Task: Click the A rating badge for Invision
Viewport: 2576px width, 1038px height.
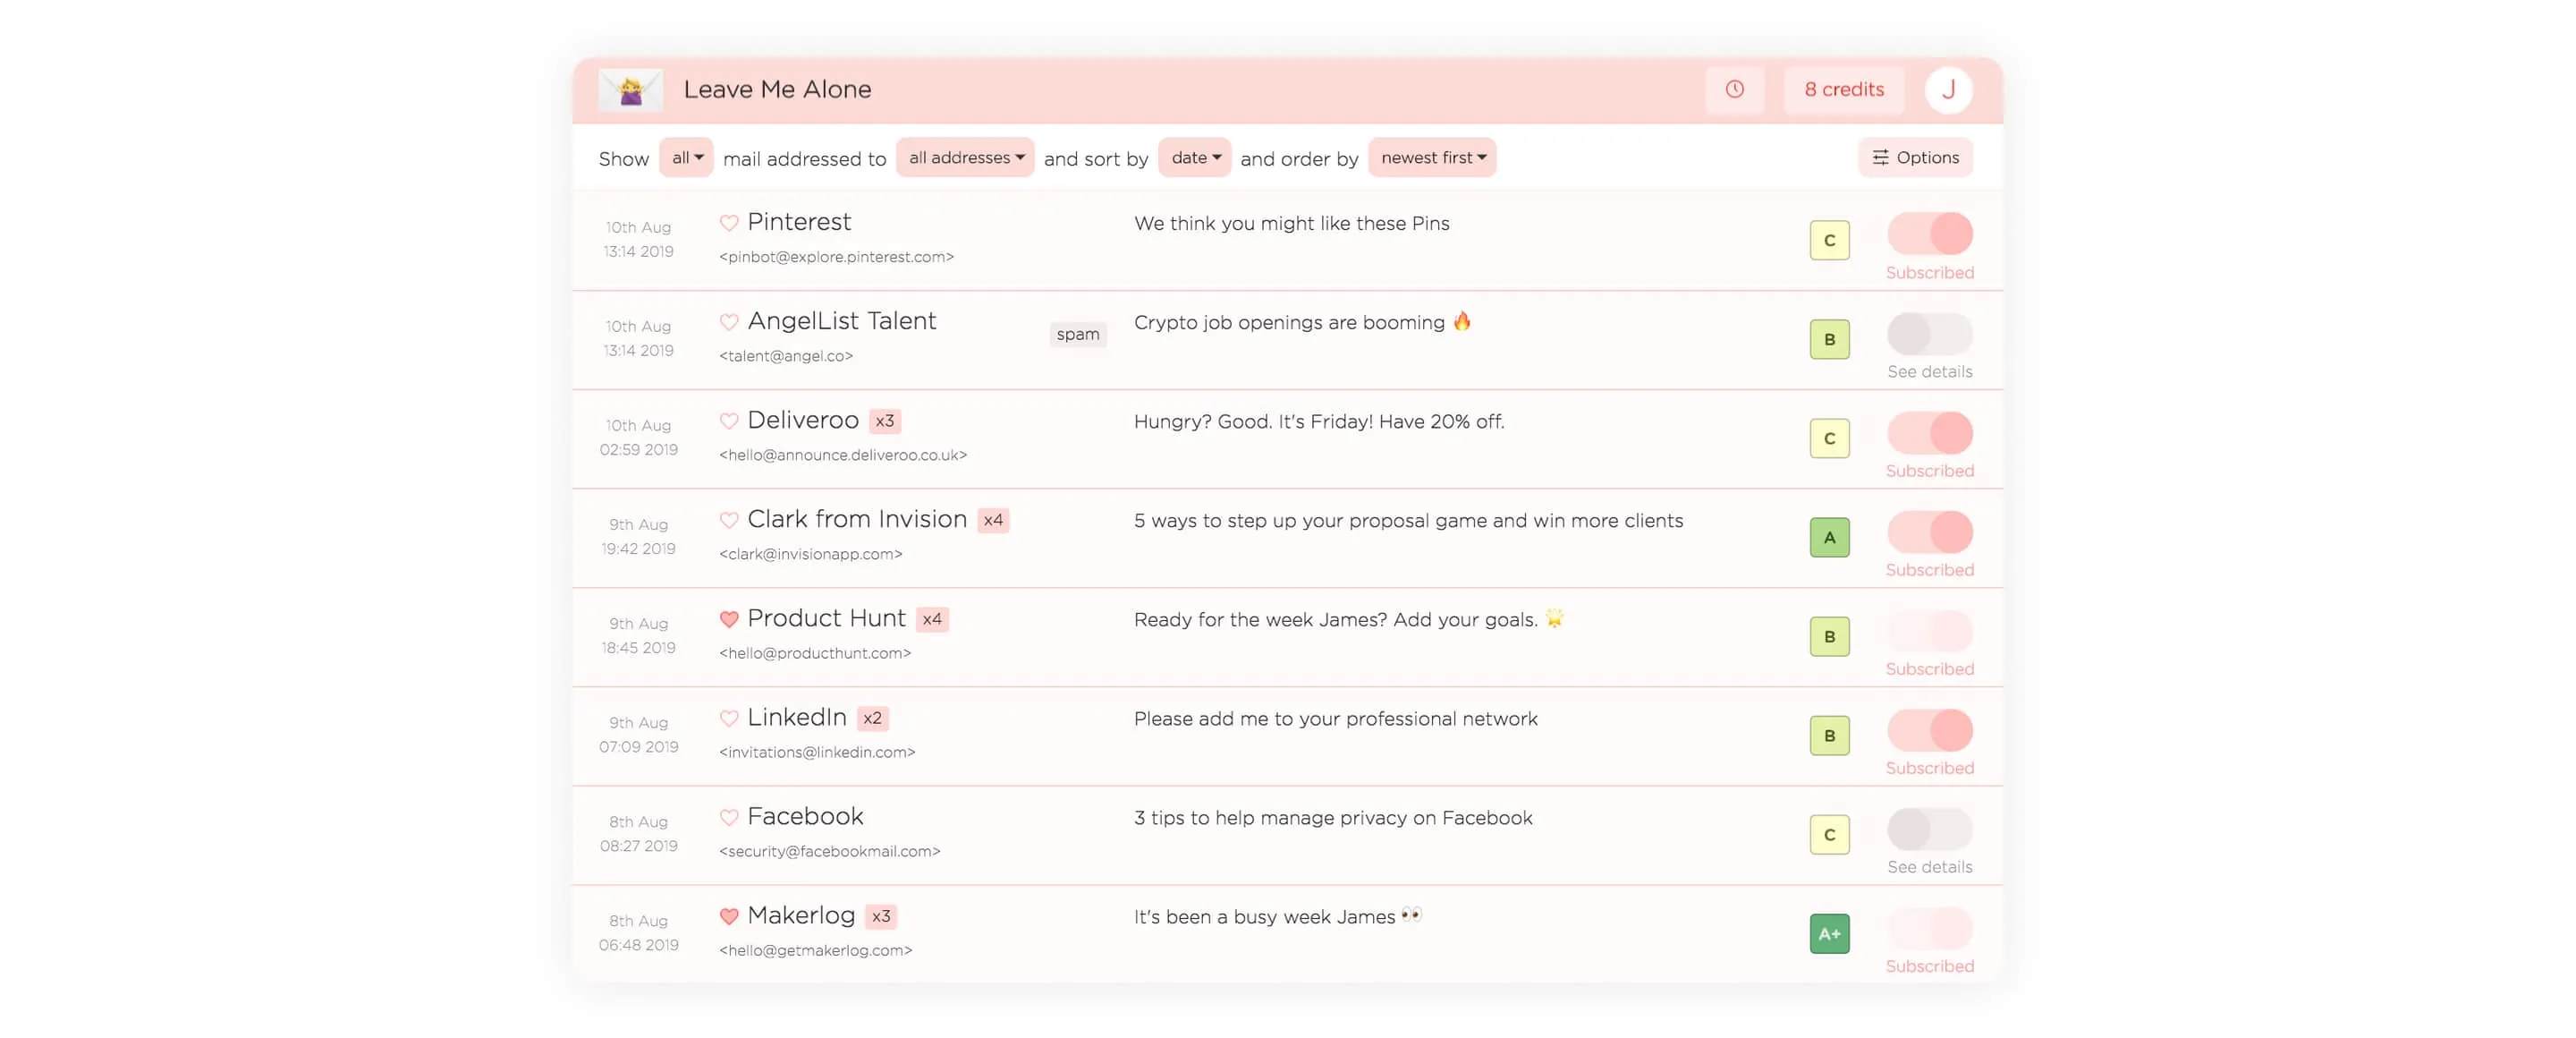Action: click(1829, 537)
